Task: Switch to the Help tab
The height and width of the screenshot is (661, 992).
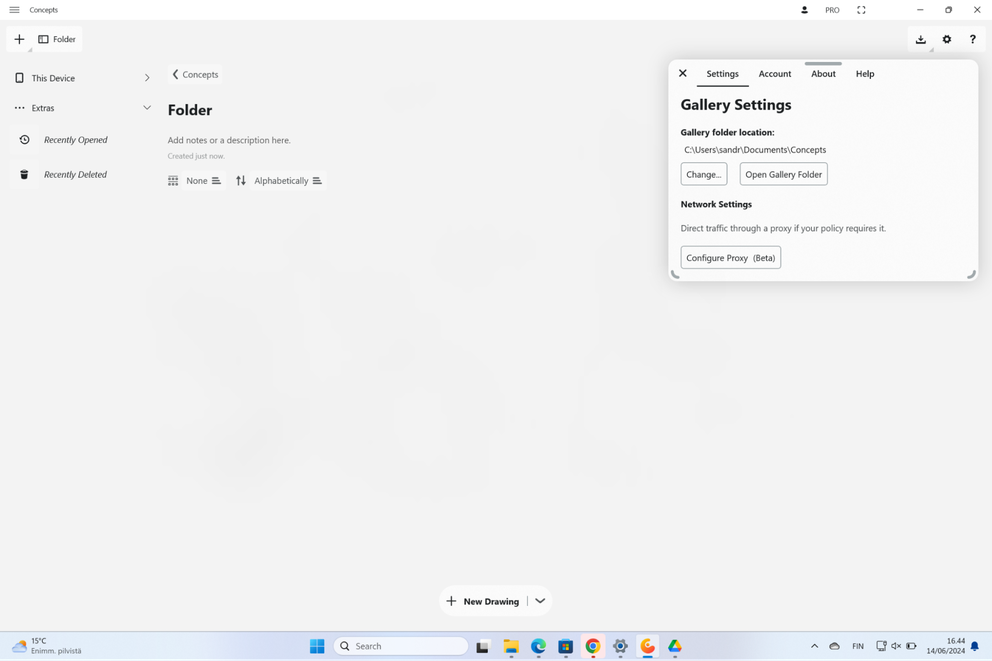Action: (864, 73)
